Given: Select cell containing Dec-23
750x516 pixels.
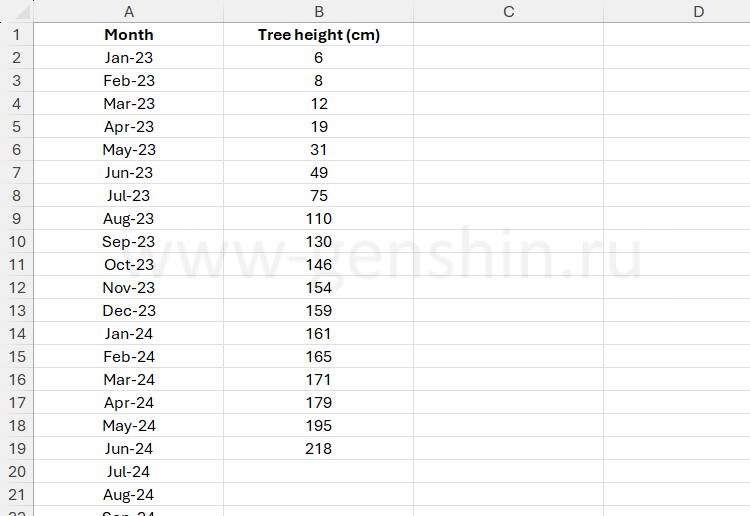Looking at the screenshot, I should pos(128,310).
